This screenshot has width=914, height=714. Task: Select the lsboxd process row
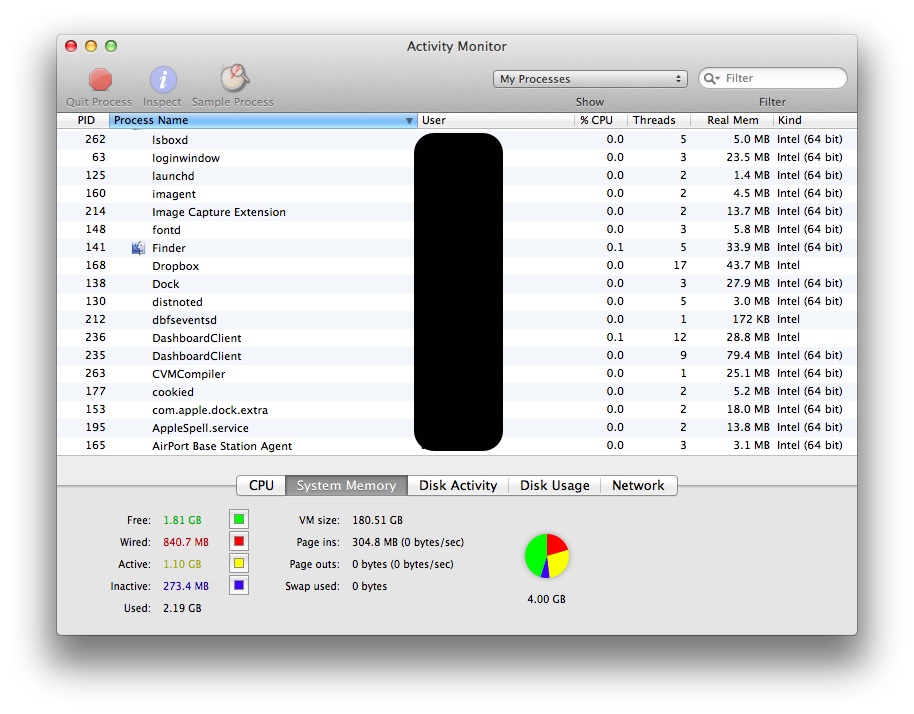(x=457, y=139)
